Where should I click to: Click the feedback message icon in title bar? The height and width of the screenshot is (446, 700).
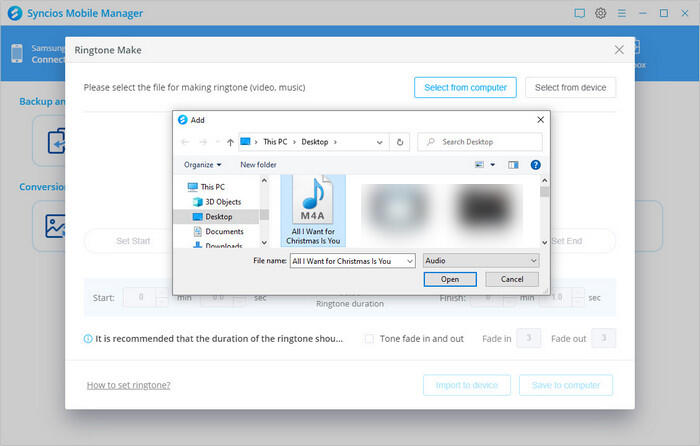579,13
